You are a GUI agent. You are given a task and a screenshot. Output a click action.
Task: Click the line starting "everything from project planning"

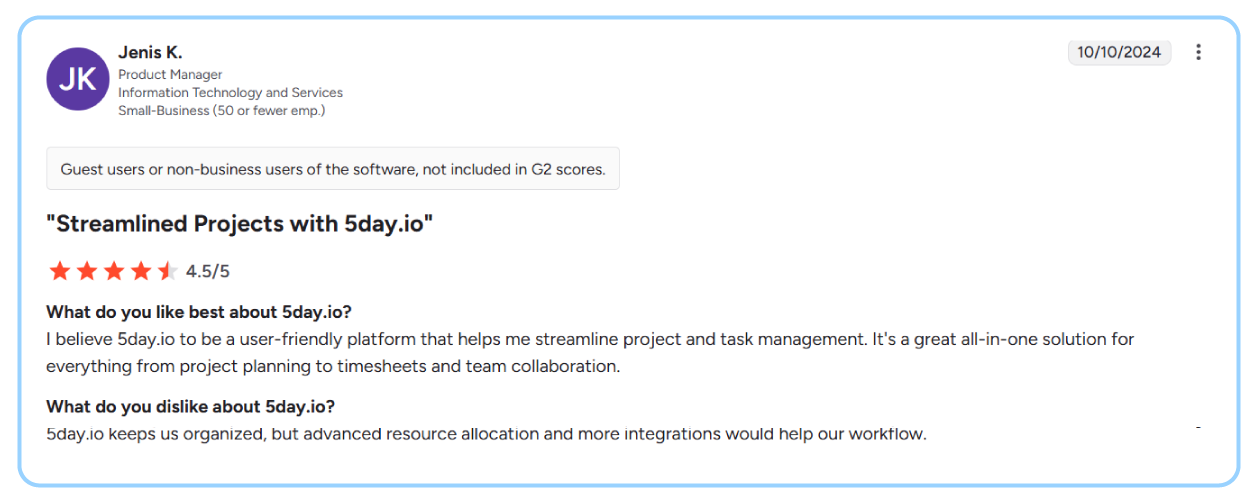coord(333,366)
